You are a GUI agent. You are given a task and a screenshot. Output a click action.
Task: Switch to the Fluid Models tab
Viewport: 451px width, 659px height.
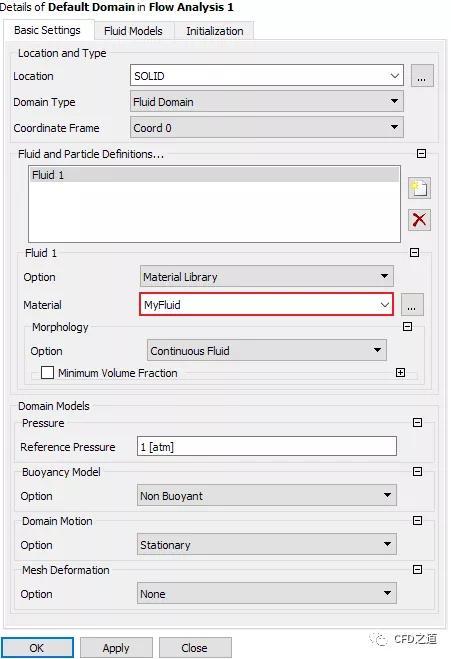tap(133, 31)
